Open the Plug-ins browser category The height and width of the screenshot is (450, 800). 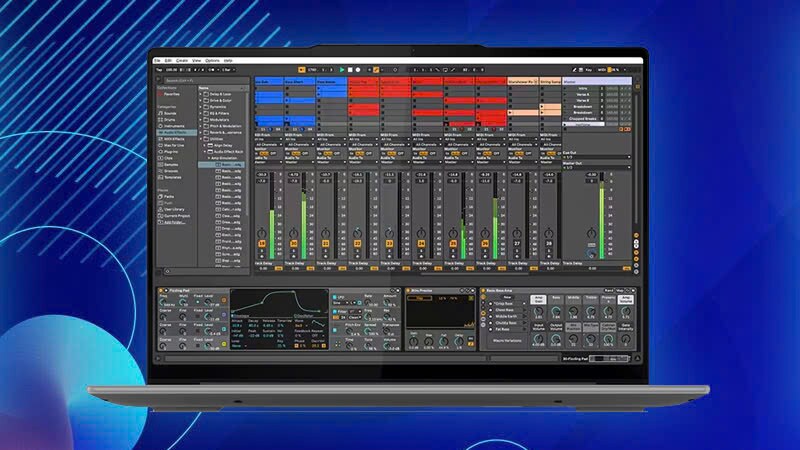(x=169, y=152)
